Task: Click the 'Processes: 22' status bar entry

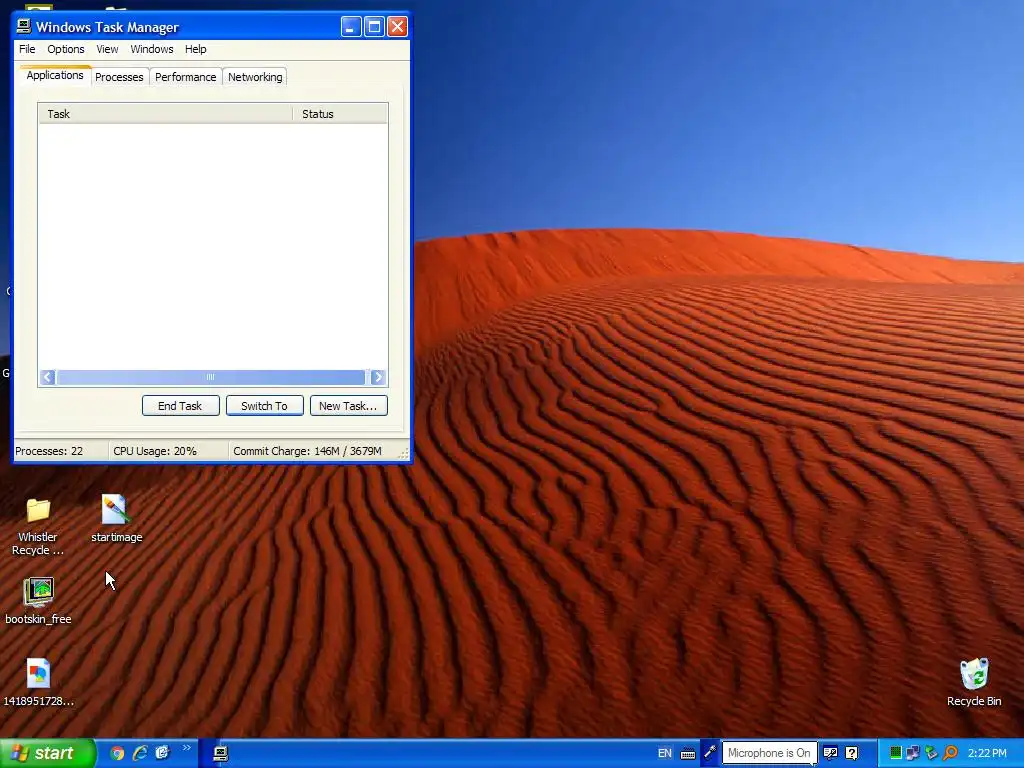Action: 49,451
